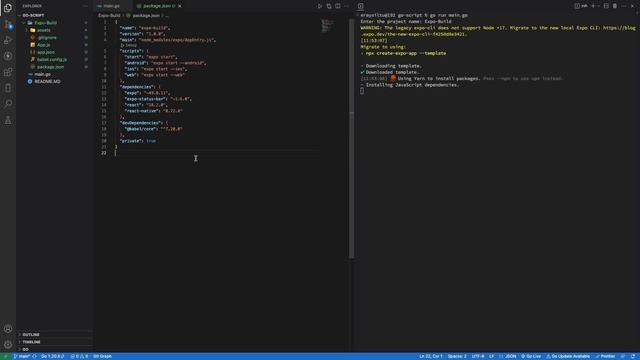Open the Search view in the activity bar
The height and width of the screenshot is (360, 640).
8,104
